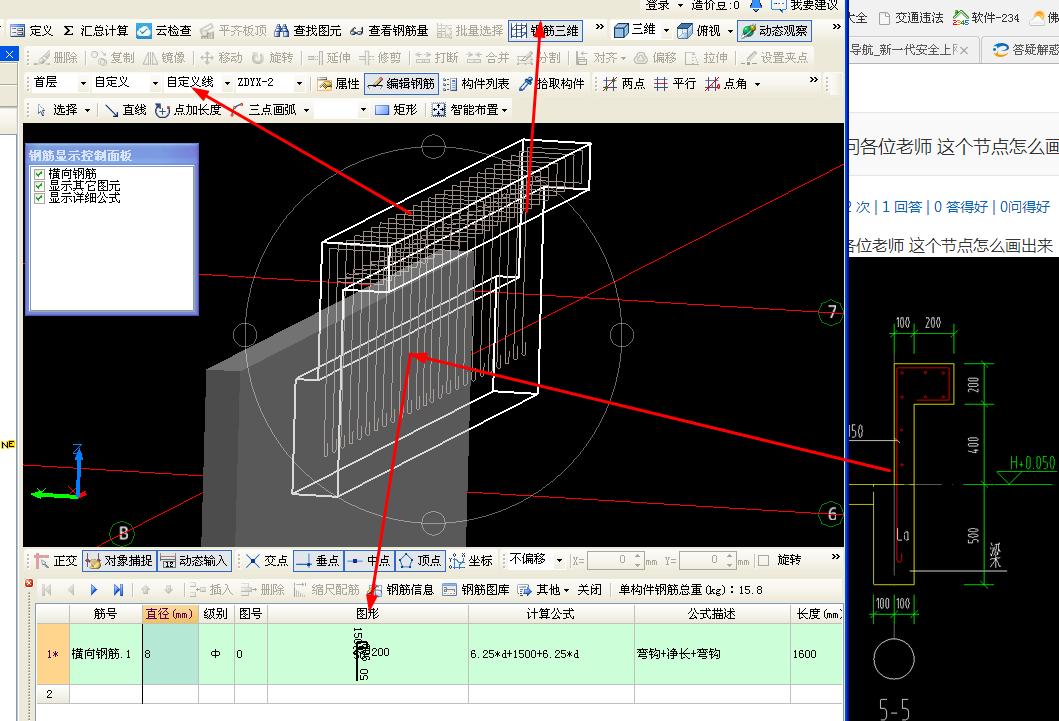Open the 登录 login menu

pyautogui.click(x=664, y=5)
